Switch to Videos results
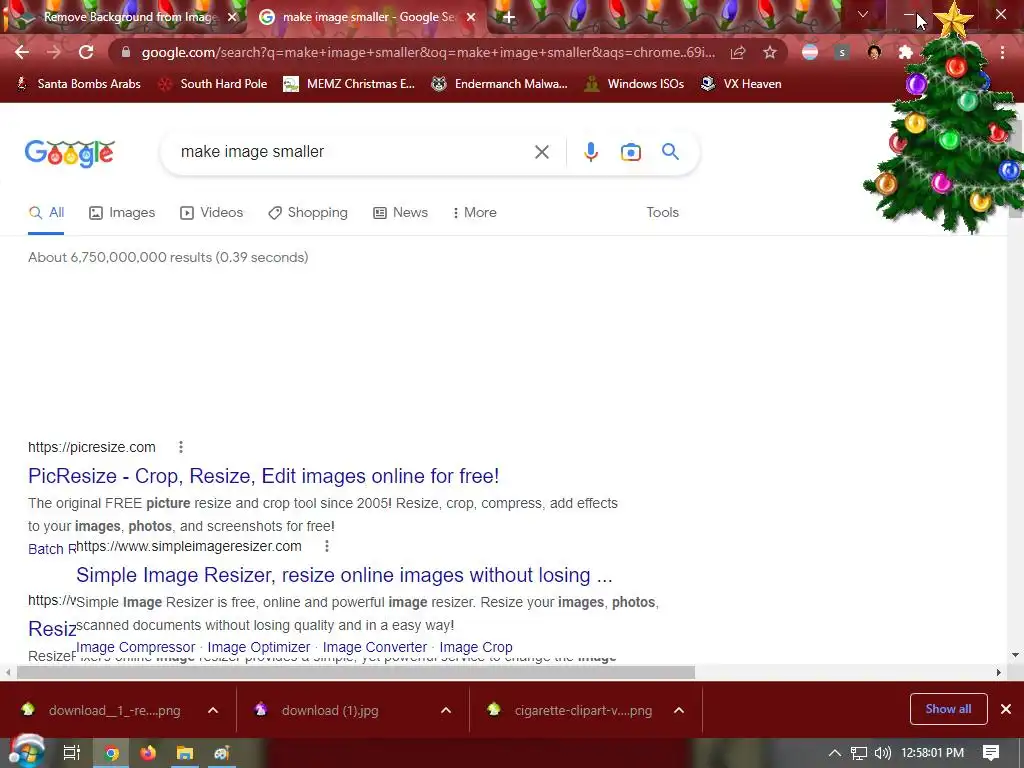 pos(212,212)
